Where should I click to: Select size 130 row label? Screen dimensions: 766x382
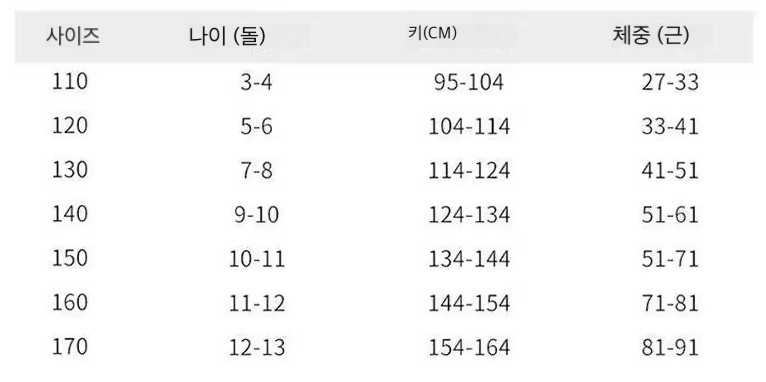pyautogui.click(x=70, y=170)
